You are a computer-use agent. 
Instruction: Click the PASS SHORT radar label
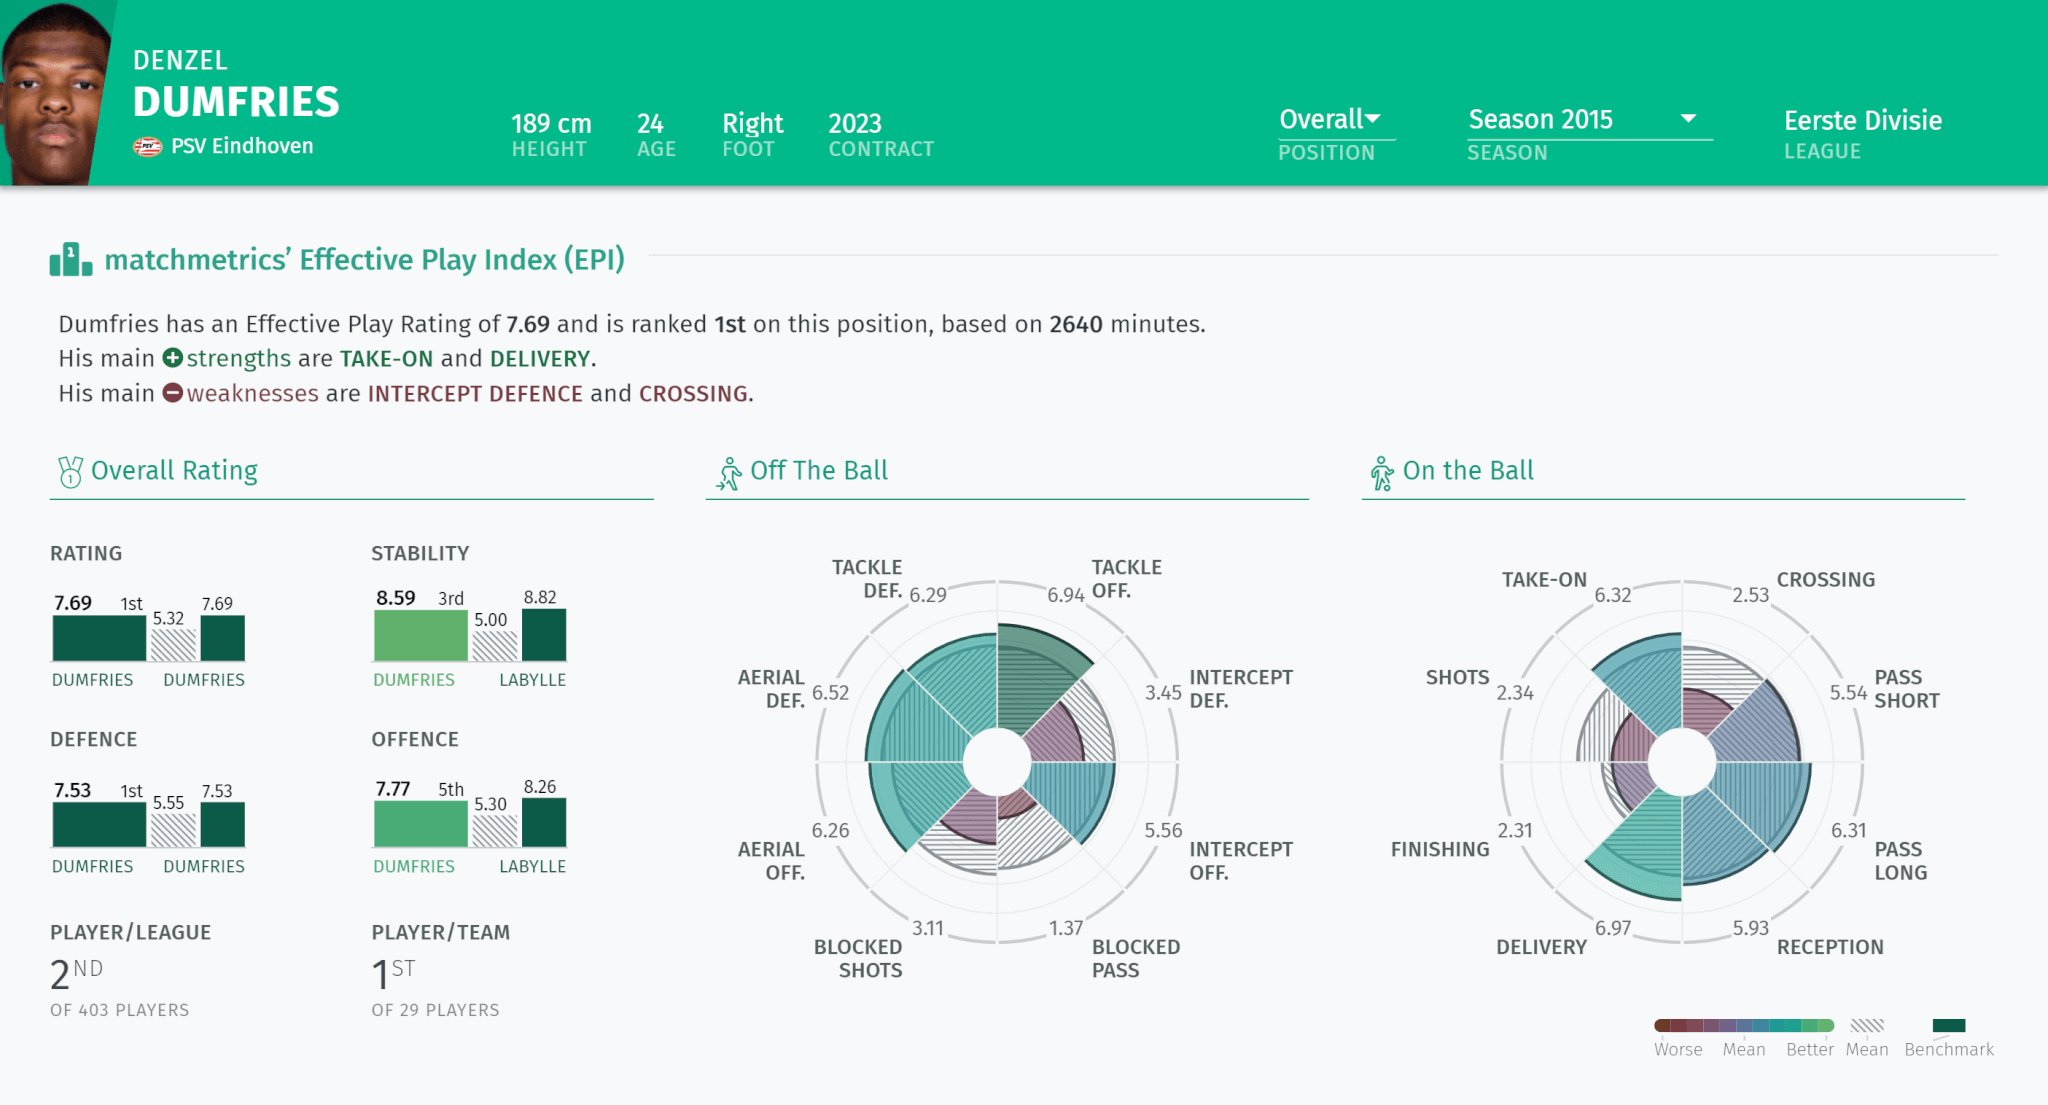pyautogui.click(x=1906, y=689)
